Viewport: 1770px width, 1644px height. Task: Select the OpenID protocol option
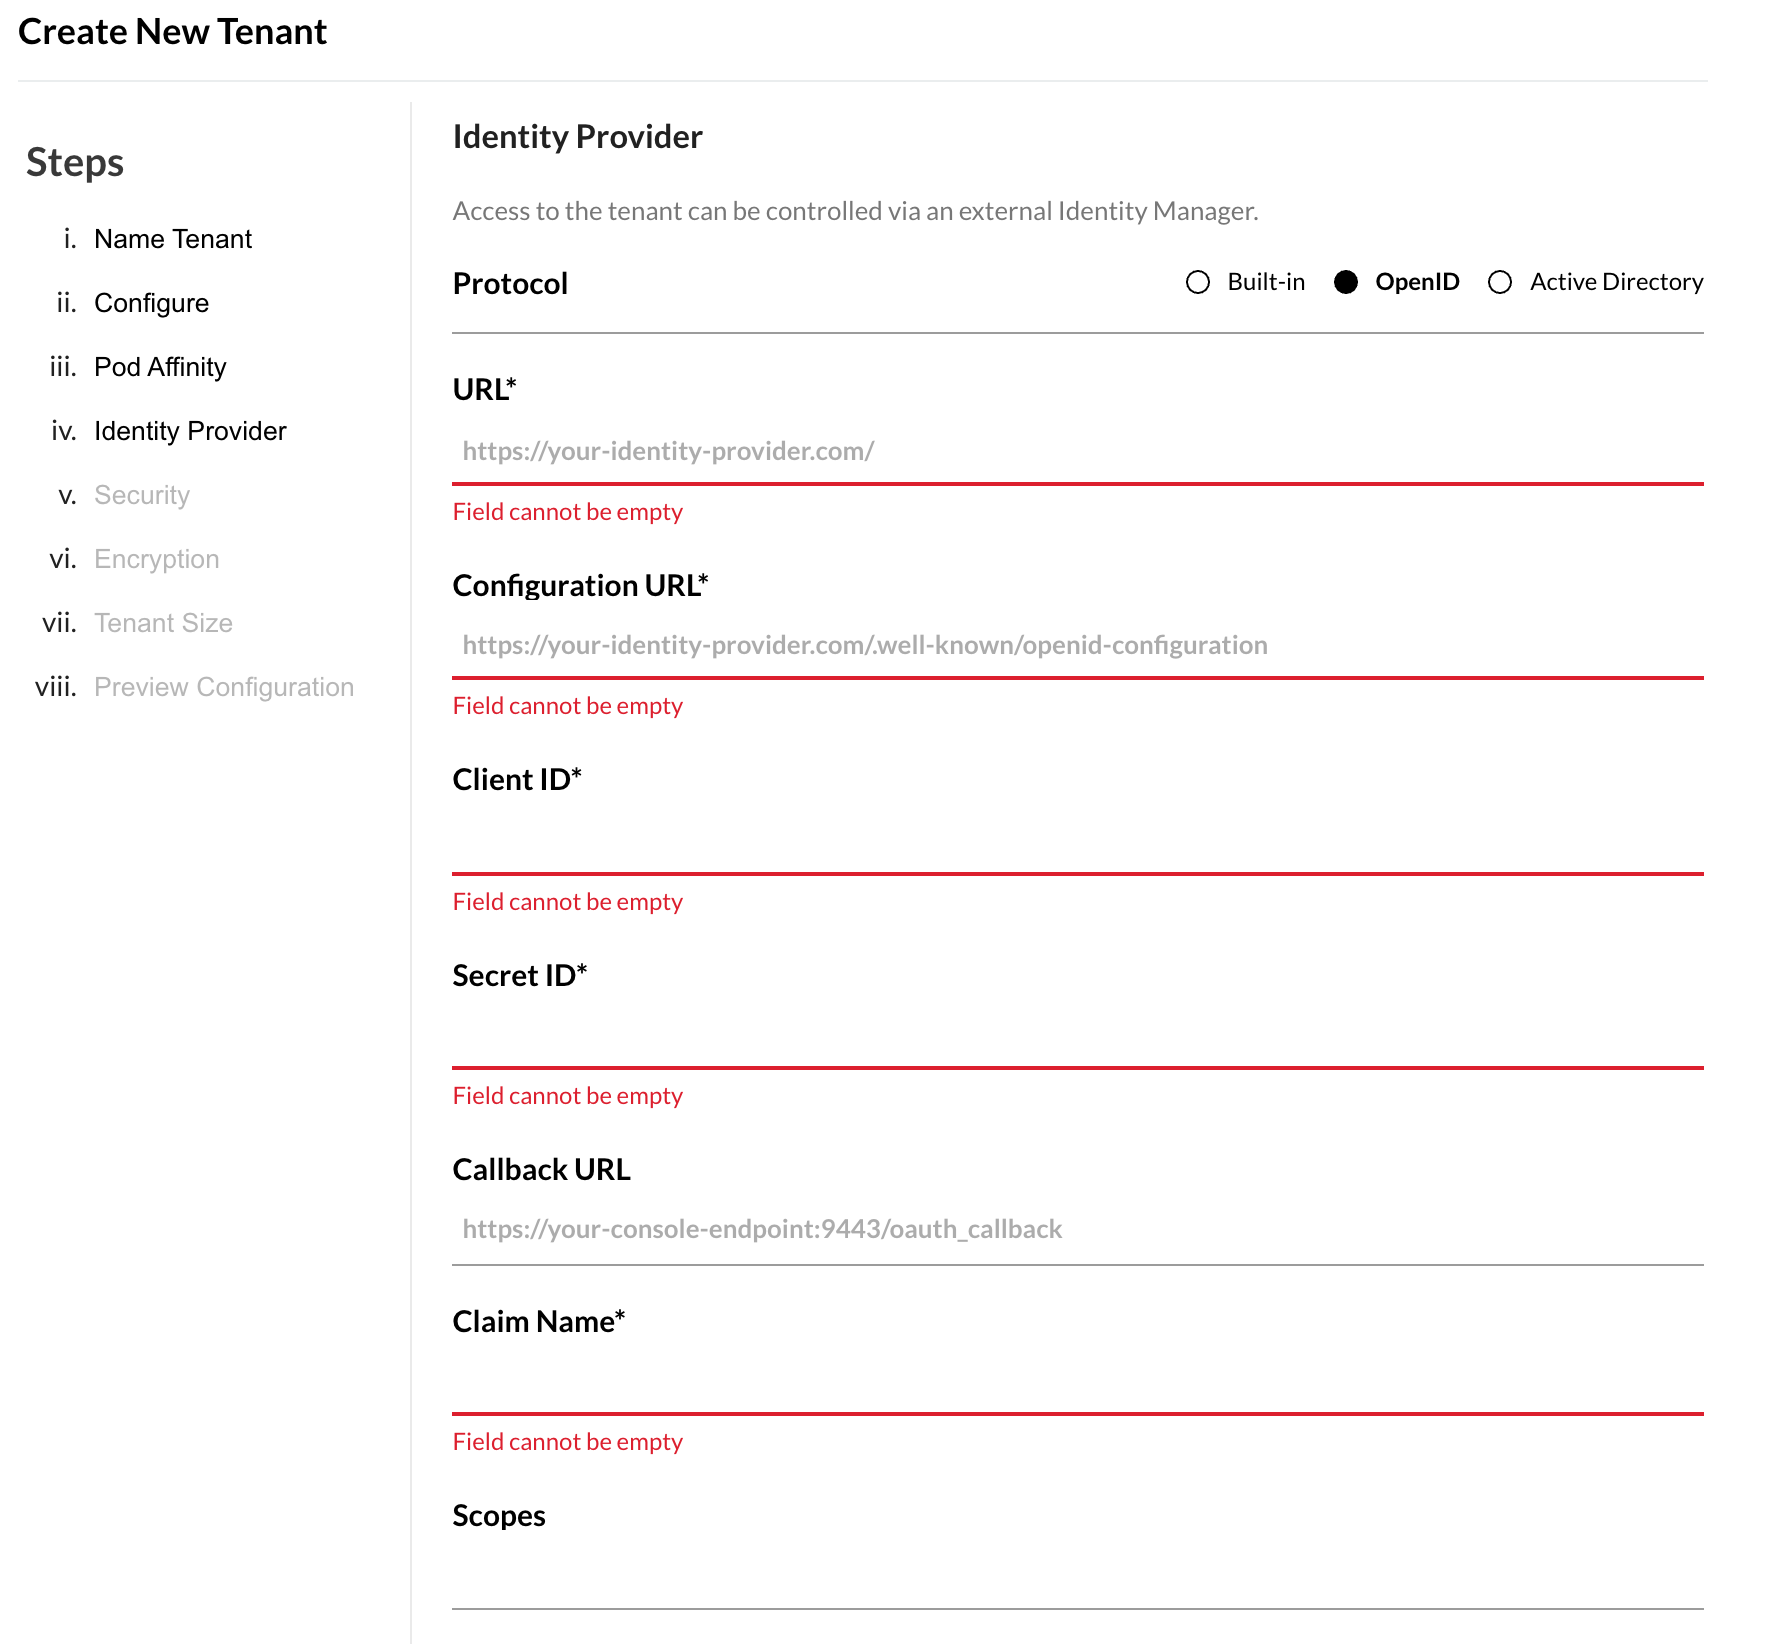tap(1346, 282)
